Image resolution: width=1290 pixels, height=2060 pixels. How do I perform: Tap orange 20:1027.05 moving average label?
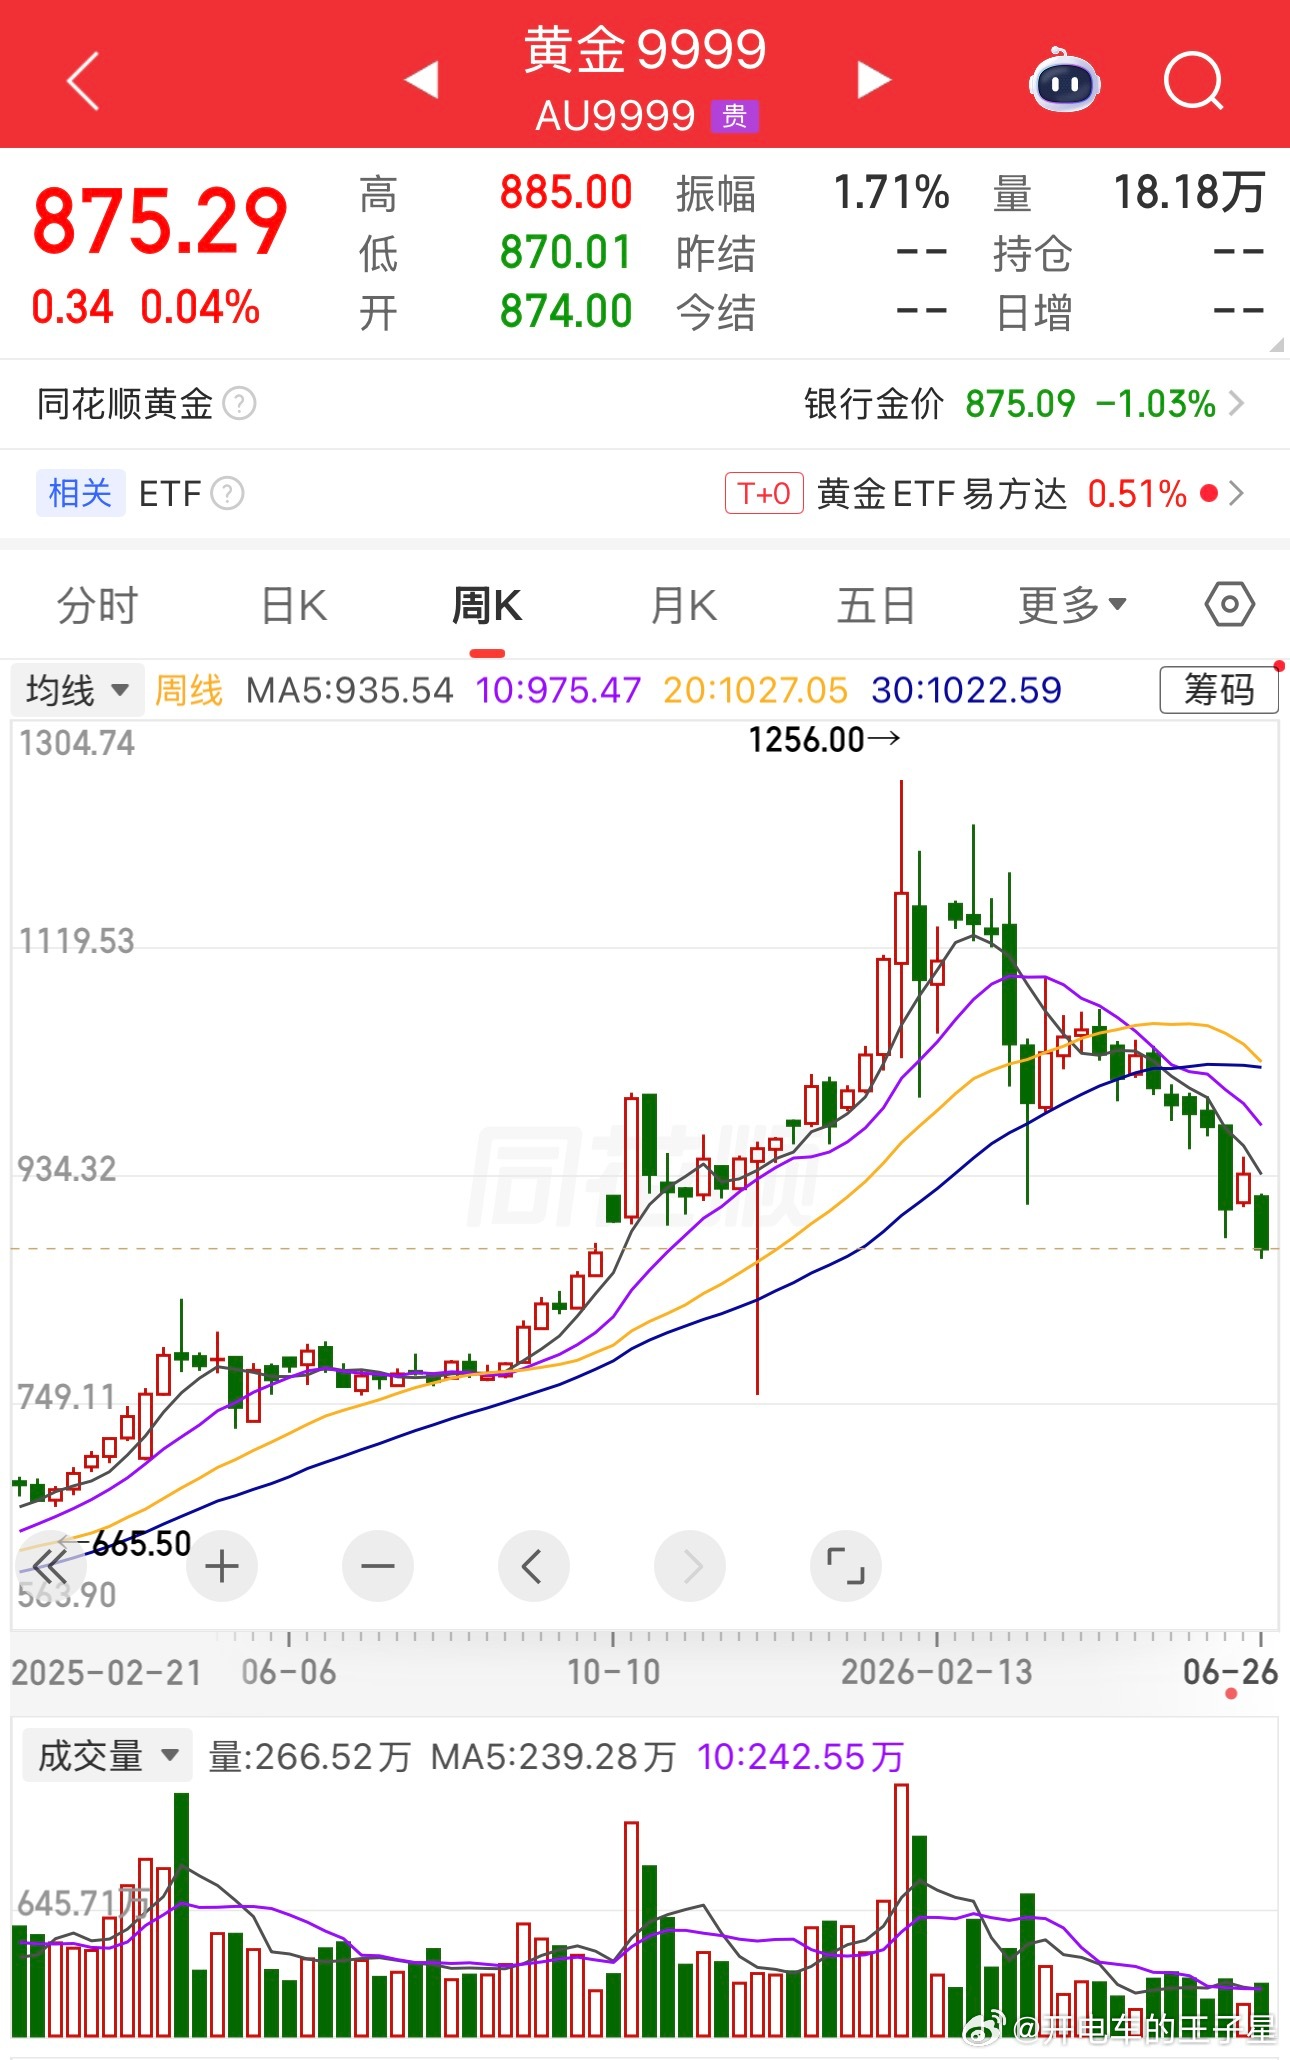coord(755,690)
